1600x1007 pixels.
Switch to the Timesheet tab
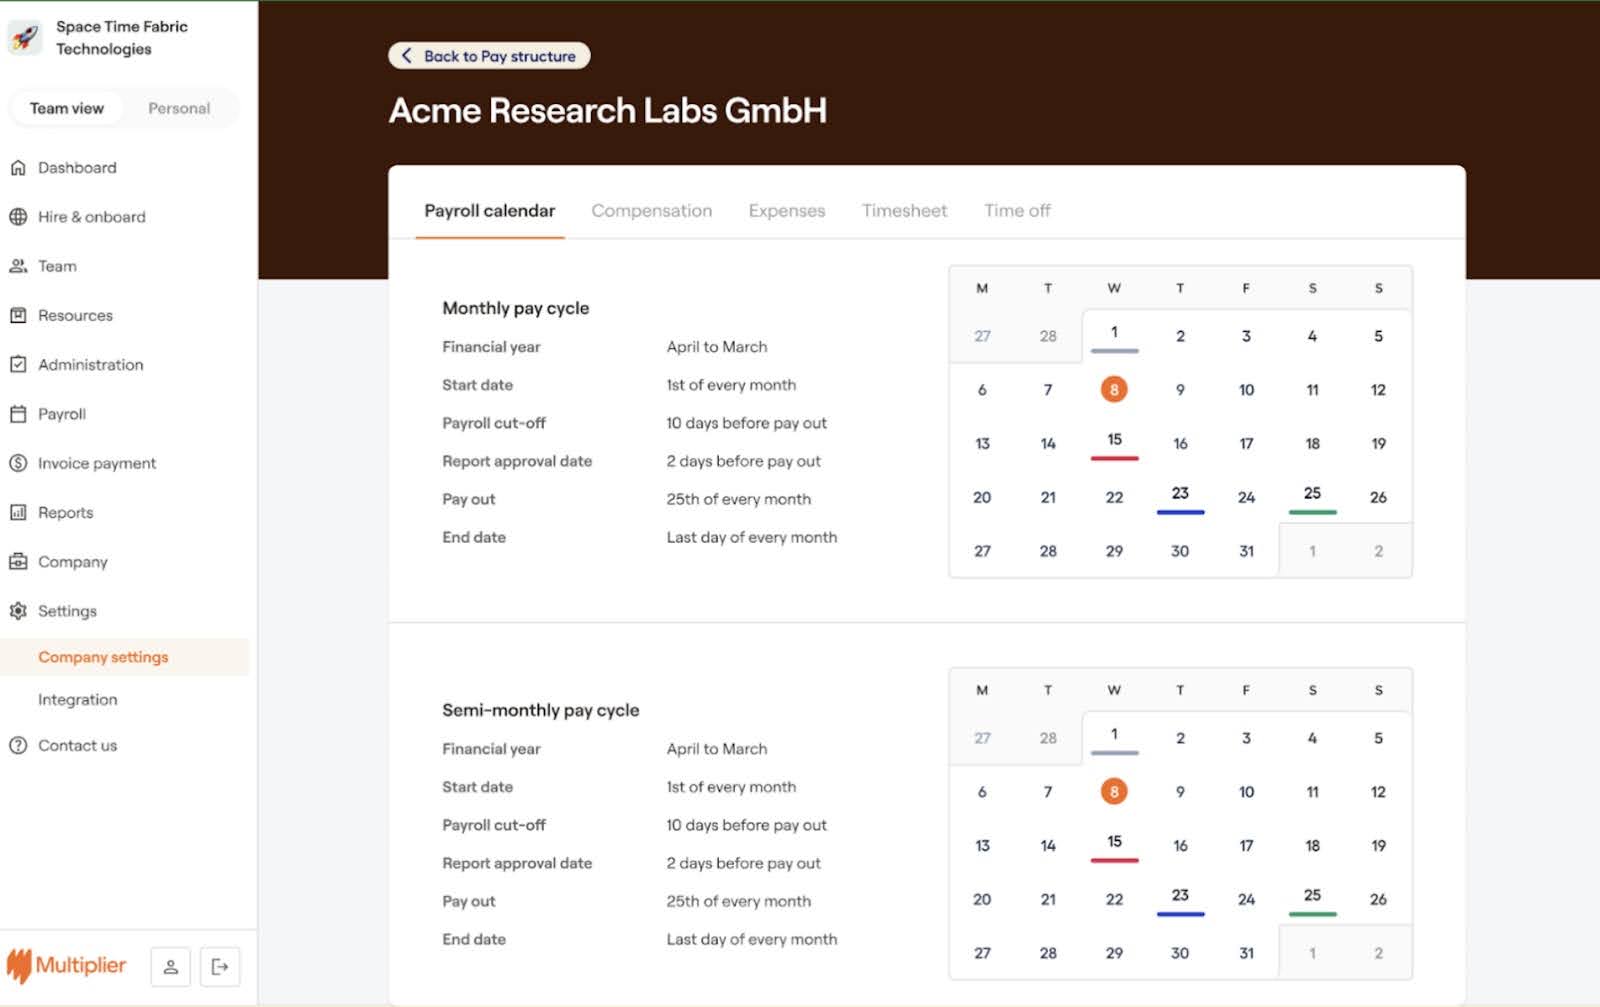904,211
